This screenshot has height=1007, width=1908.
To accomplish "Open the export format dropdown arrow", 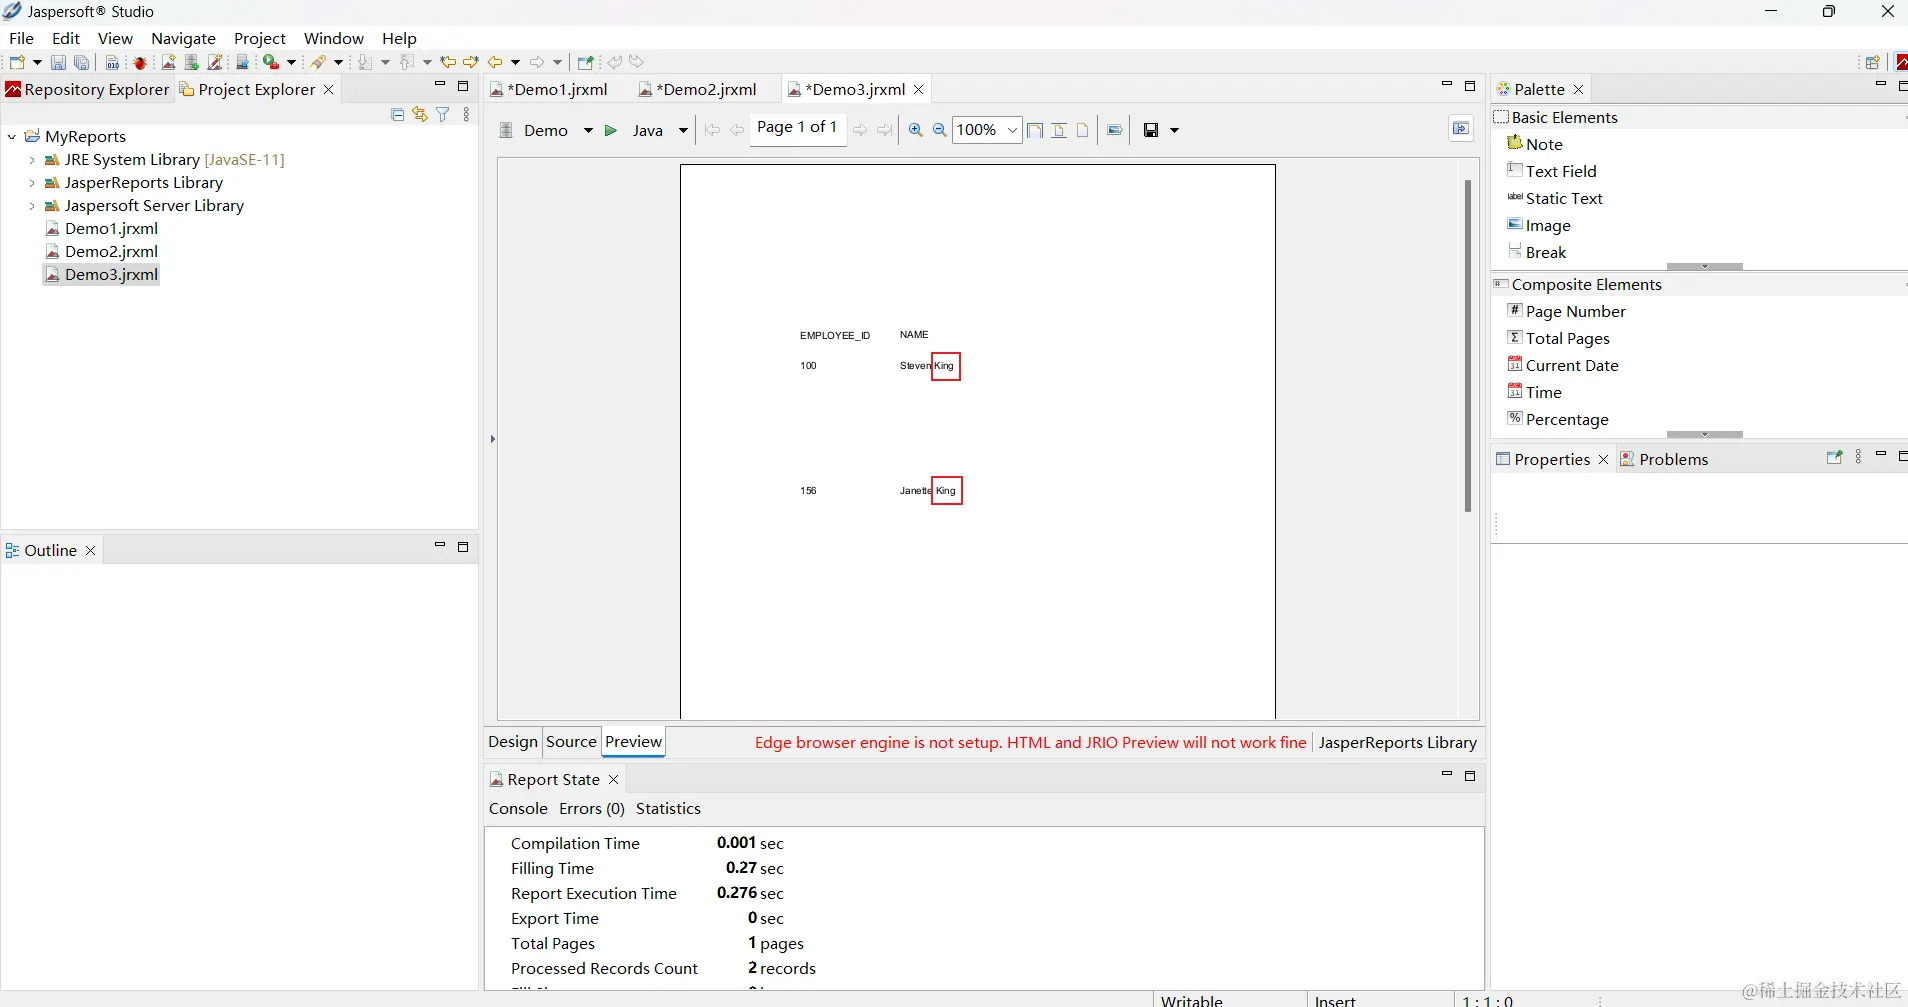I will coord(1175,131).
